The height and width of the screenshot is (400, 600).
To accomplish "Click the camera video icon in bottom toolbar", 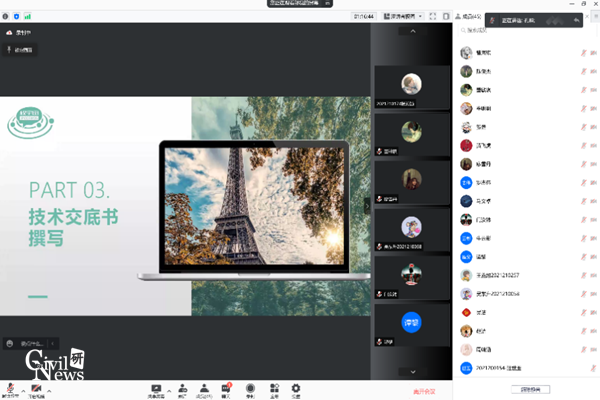I will tap(37, 387).
